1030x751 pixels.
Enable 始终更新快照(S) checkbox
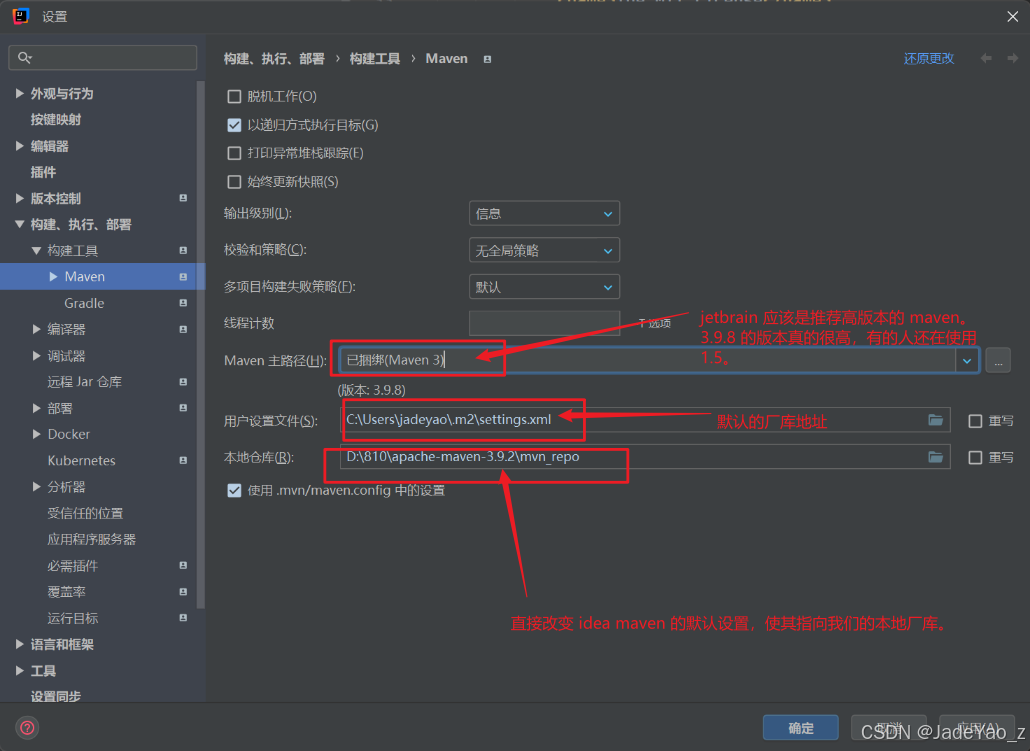[234, 181]
